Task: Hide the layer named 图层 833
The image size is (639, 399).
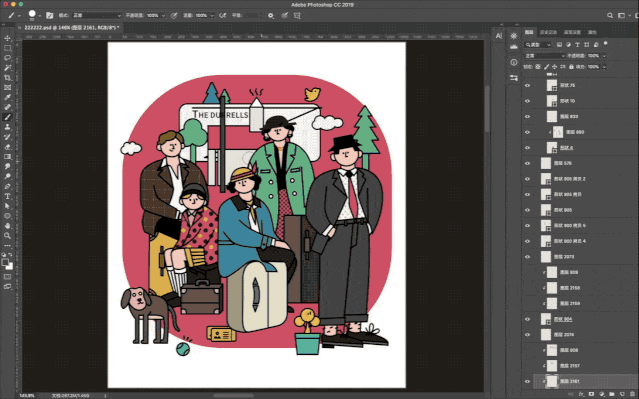Action: 527,117
